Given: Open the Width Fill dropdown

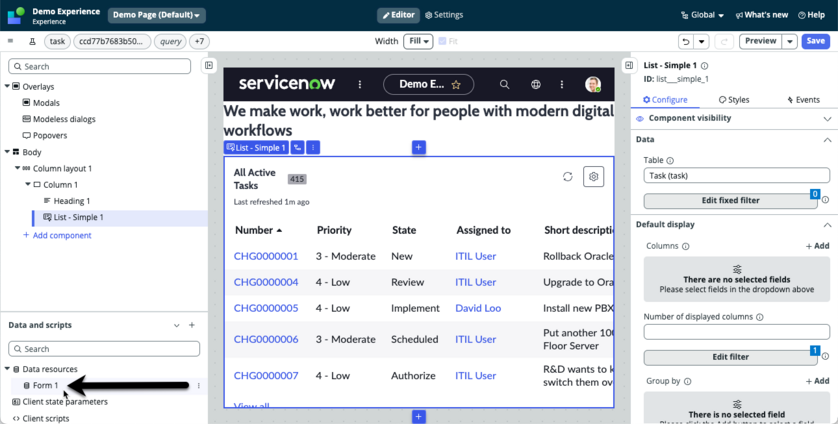Looking at the screenshot, I should pyautogui.click(x=418, y=41).
